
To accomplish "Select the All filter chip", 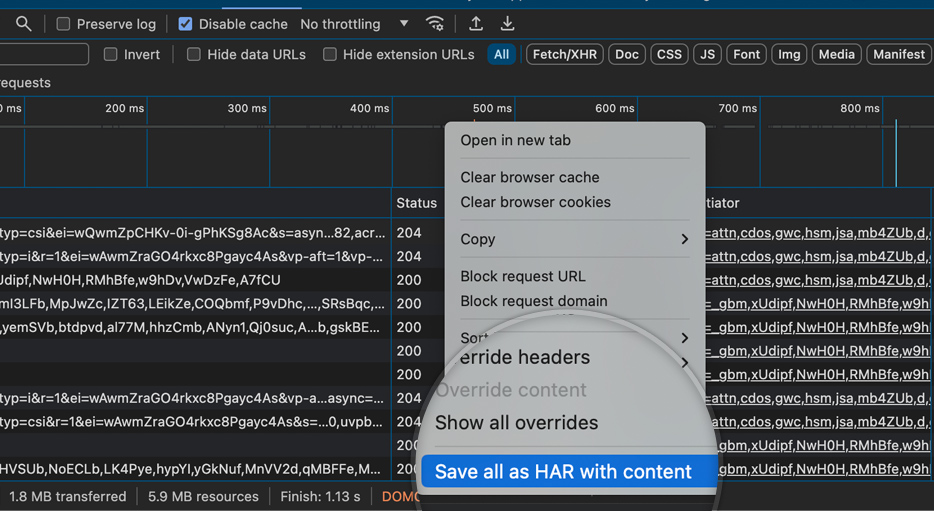I will coord(502,54).
